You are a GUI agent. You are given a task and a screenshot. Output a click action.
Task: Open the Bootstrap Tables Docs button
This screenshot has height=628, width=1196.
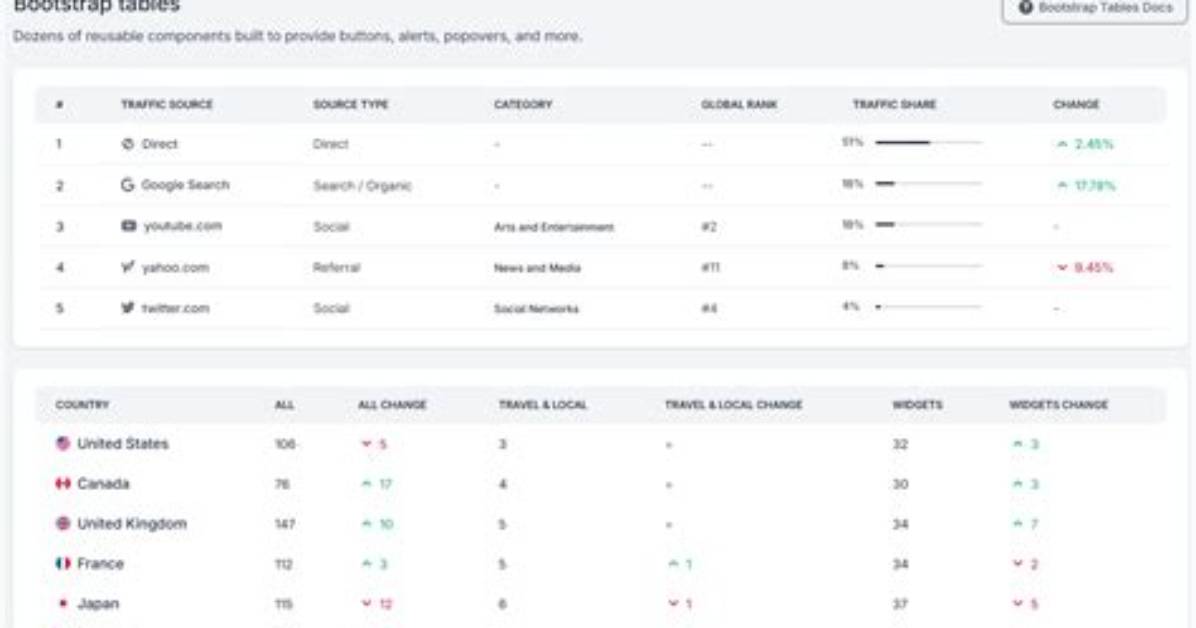click(1095, 8)
